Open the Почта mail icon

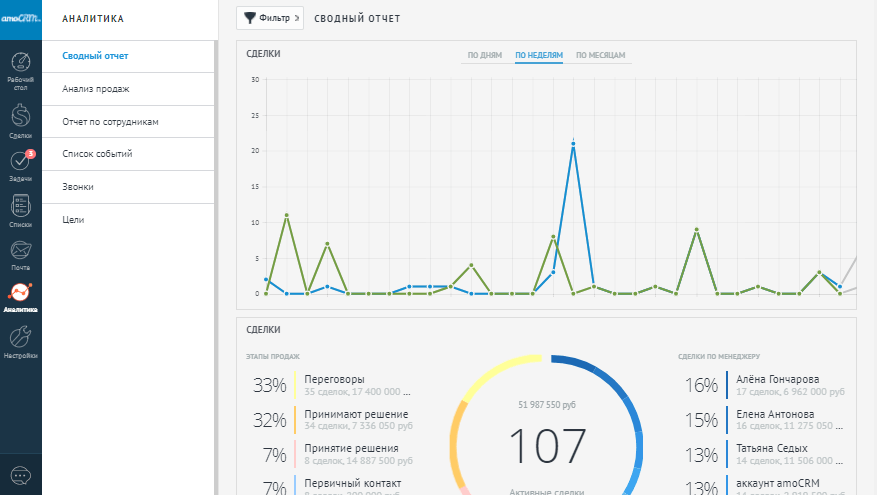click(20, 255)
